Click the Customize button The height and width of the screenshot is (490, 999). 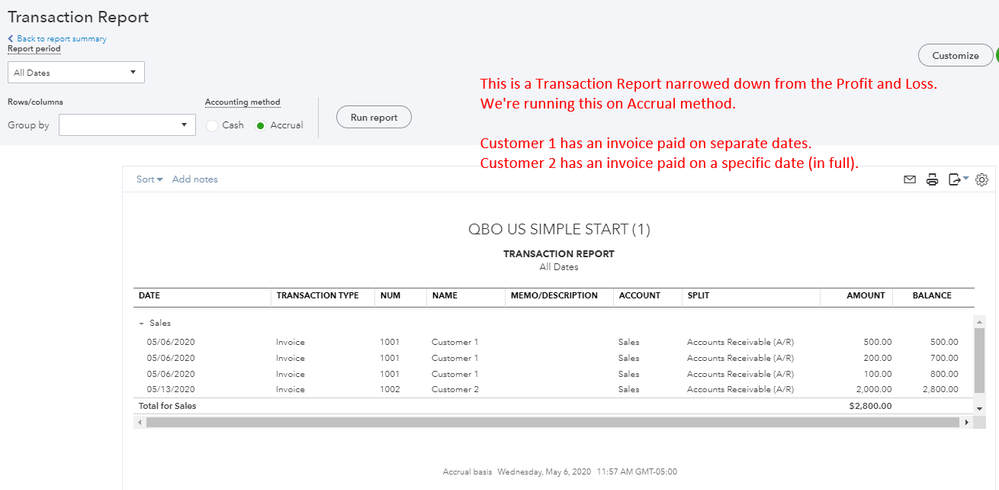(x=955, y=55)
